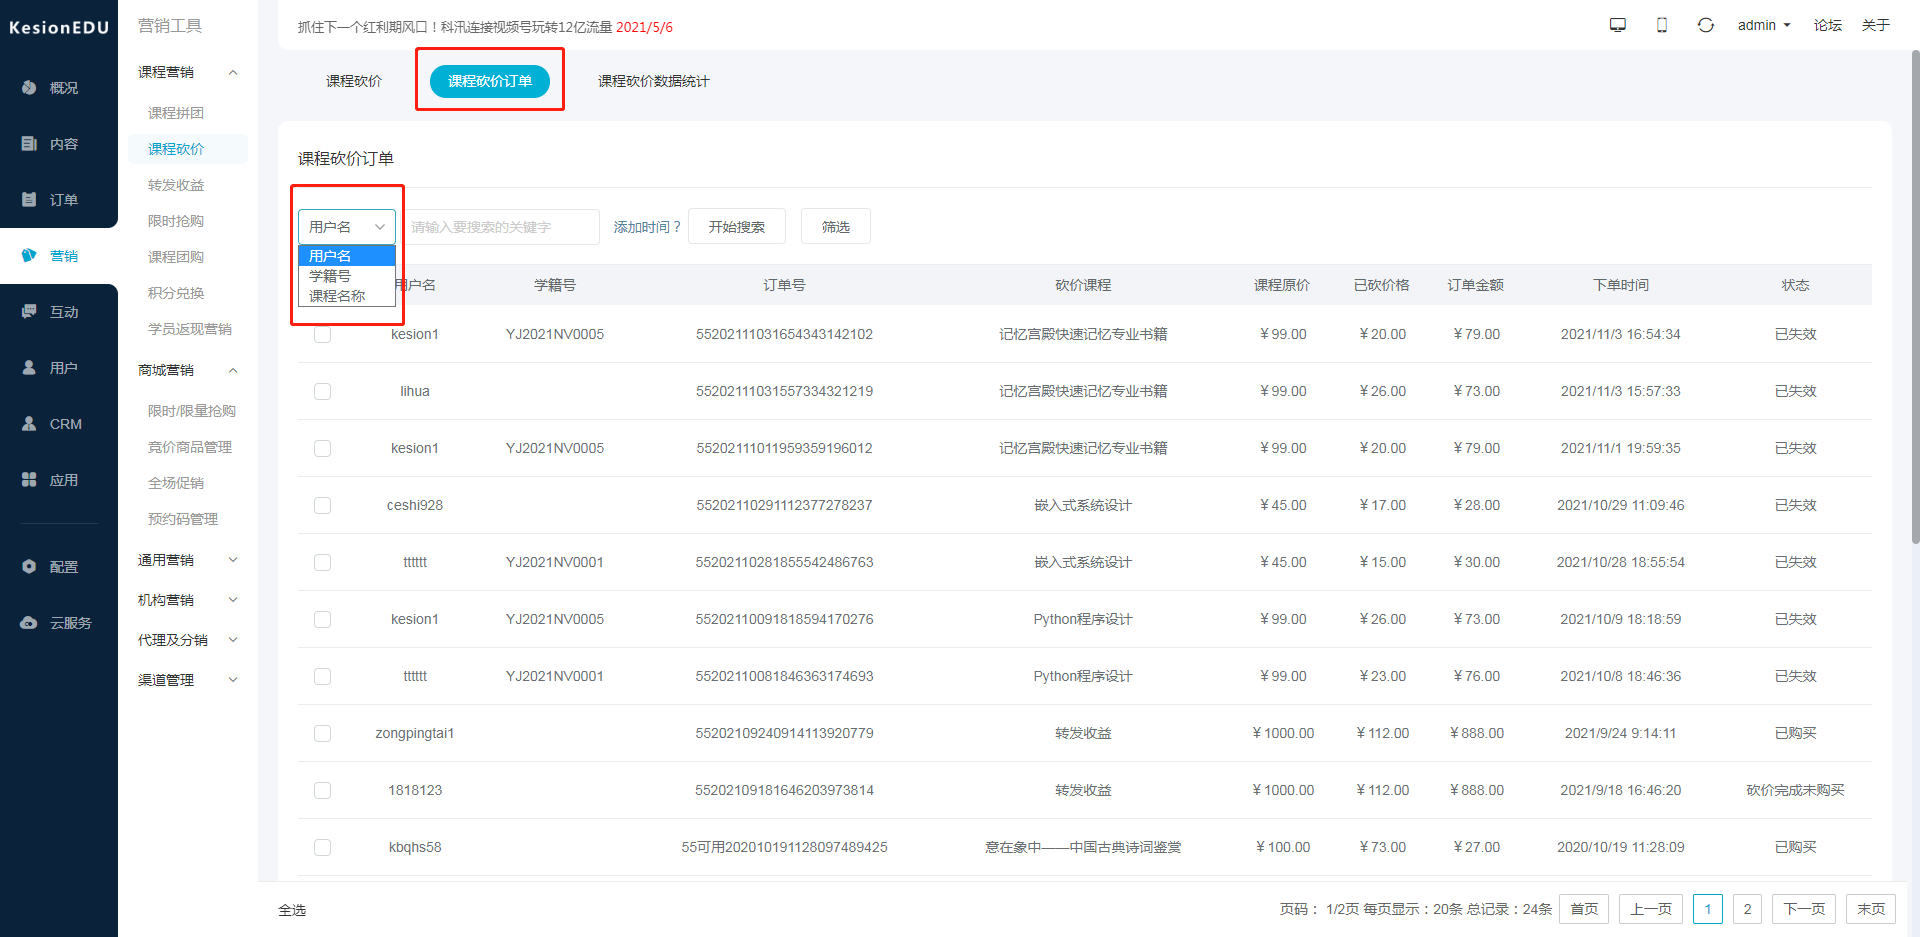Open the 论坛 forum link

tap(1828, 25)
